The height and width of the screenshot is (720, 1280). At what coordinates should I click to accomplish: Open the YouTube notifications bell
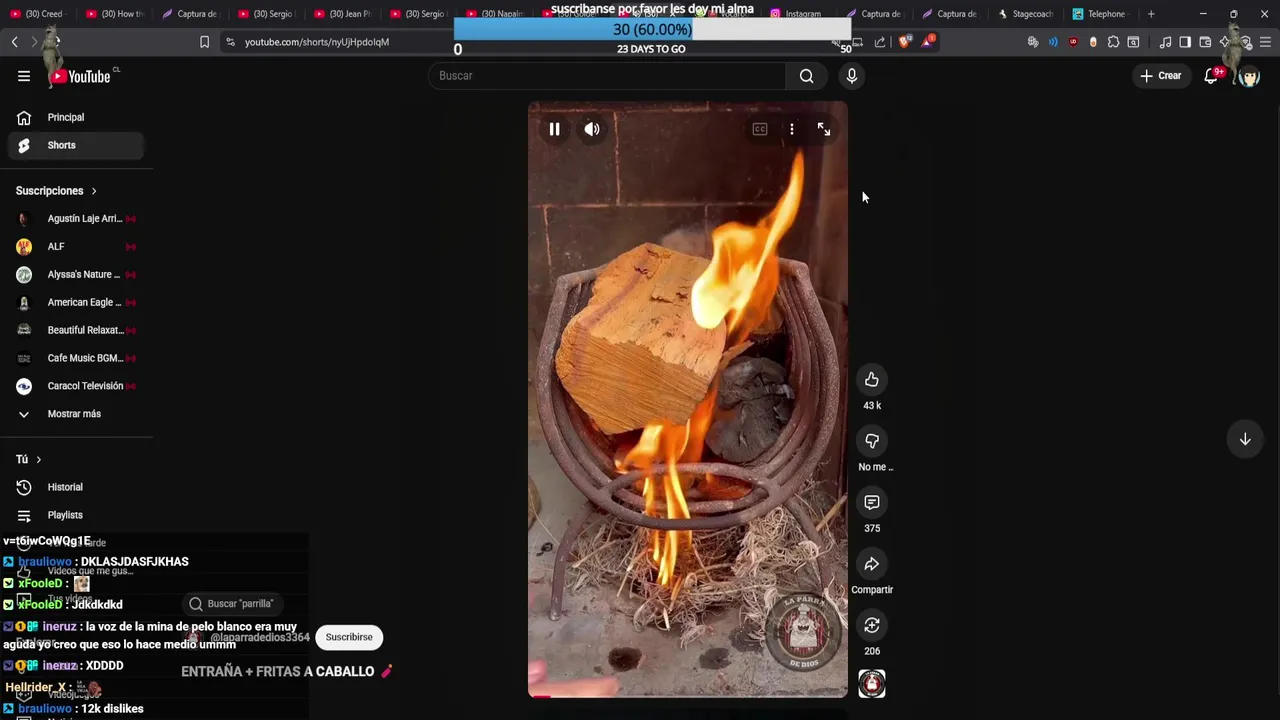click(1211, 76)
